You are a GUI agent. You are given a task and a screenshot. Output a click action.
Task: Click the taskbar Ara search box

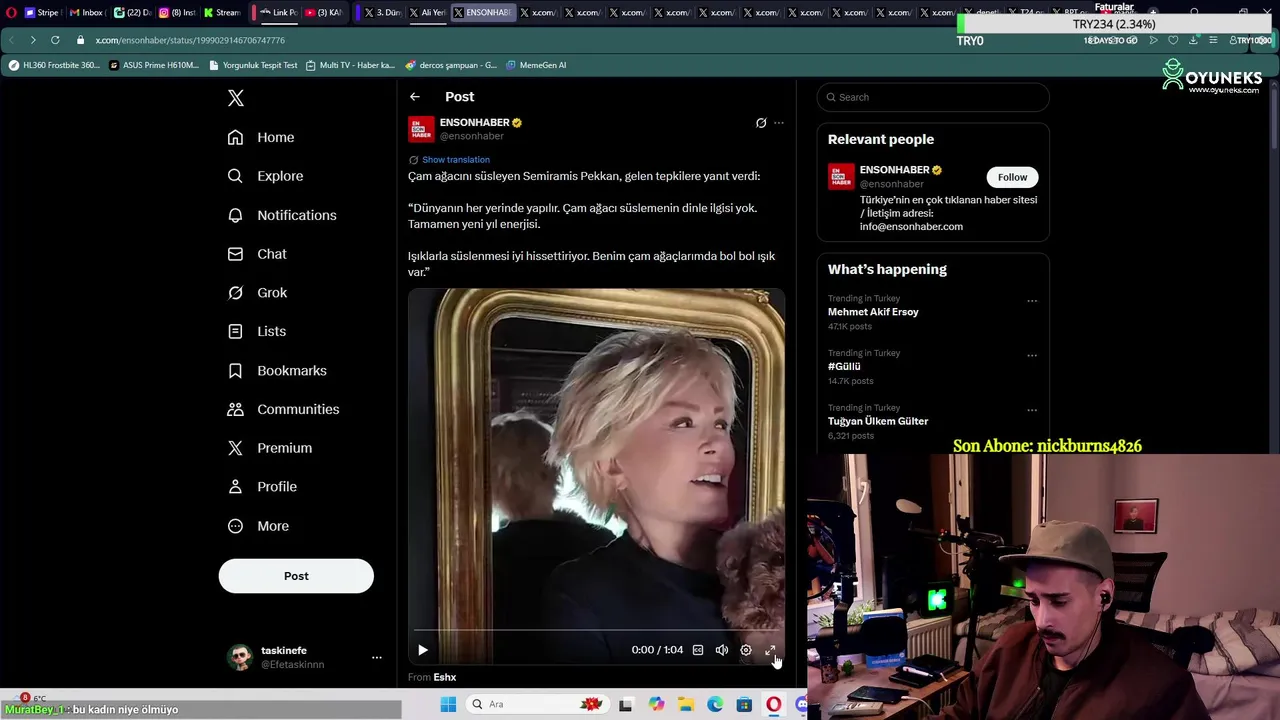(x=537, y=704)
